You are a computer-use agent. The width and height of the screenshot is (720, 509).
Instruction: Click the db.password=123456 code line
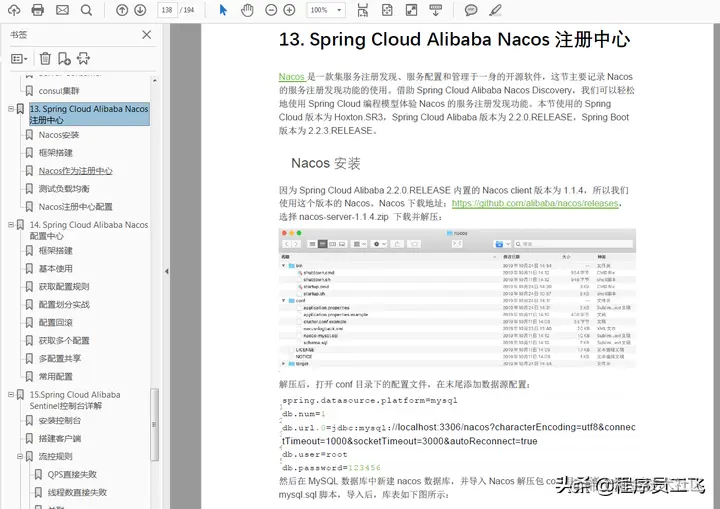click(331, 468)
